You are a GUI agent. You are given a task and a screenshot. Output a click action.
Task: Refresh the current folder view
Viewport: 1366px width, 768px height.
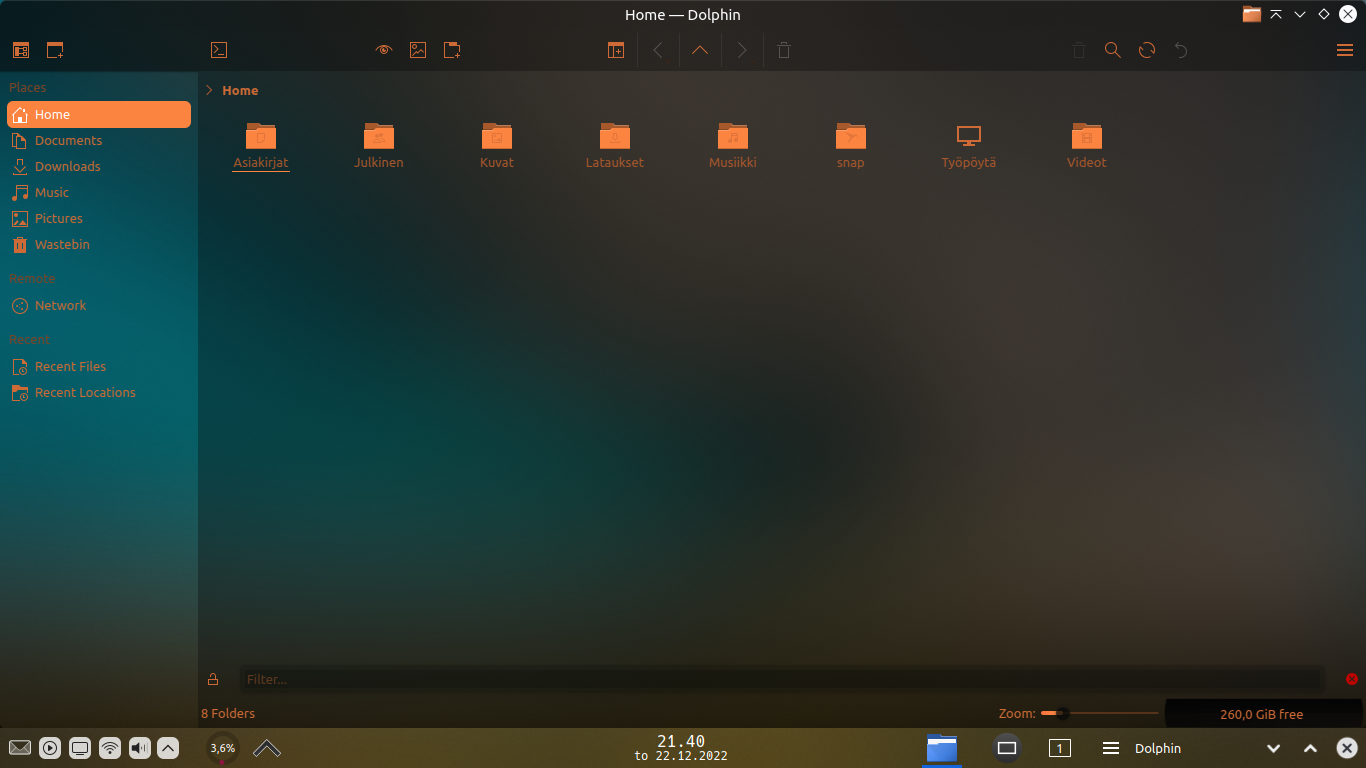[x=1147, y=49]
